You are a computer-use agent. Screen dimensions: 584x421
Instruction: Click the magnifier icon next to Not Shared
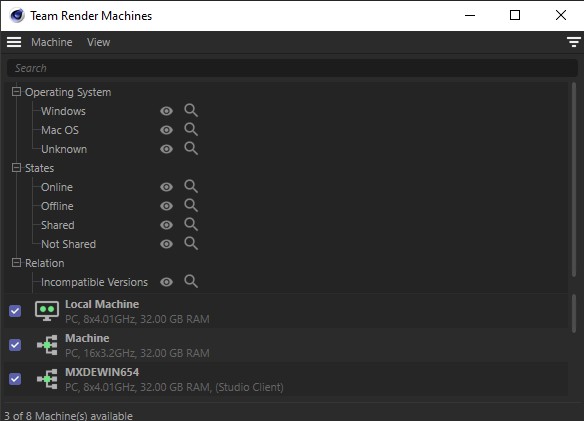point(191,244)
